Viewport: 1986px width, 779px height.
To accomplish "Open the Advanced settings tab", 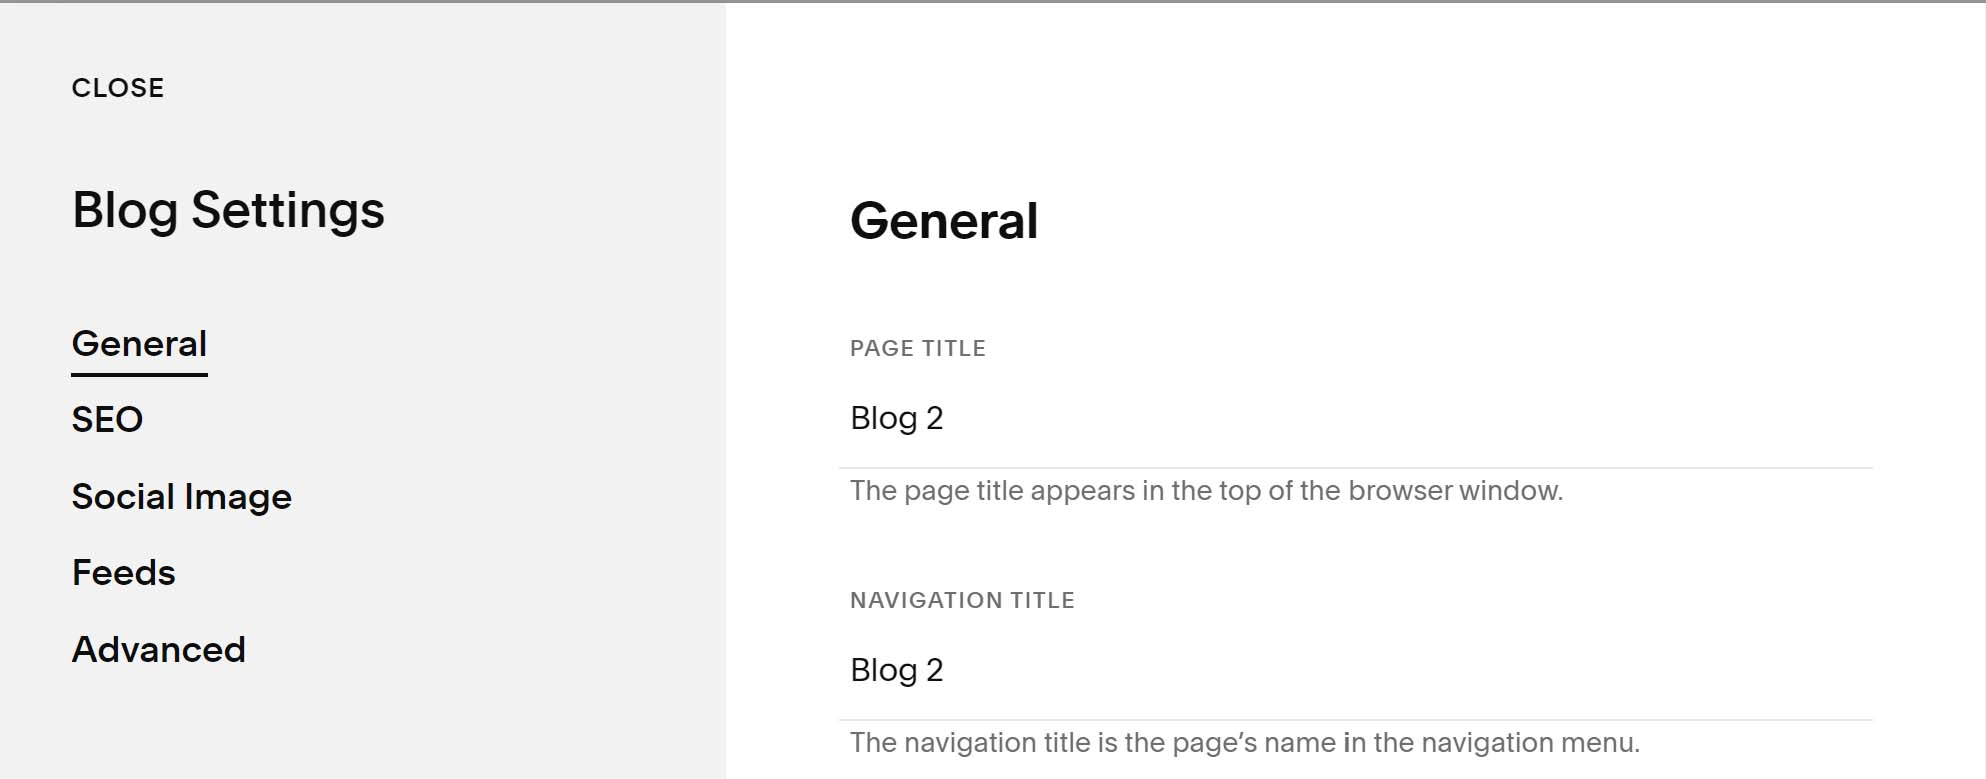I will click(x=158, y=649).
